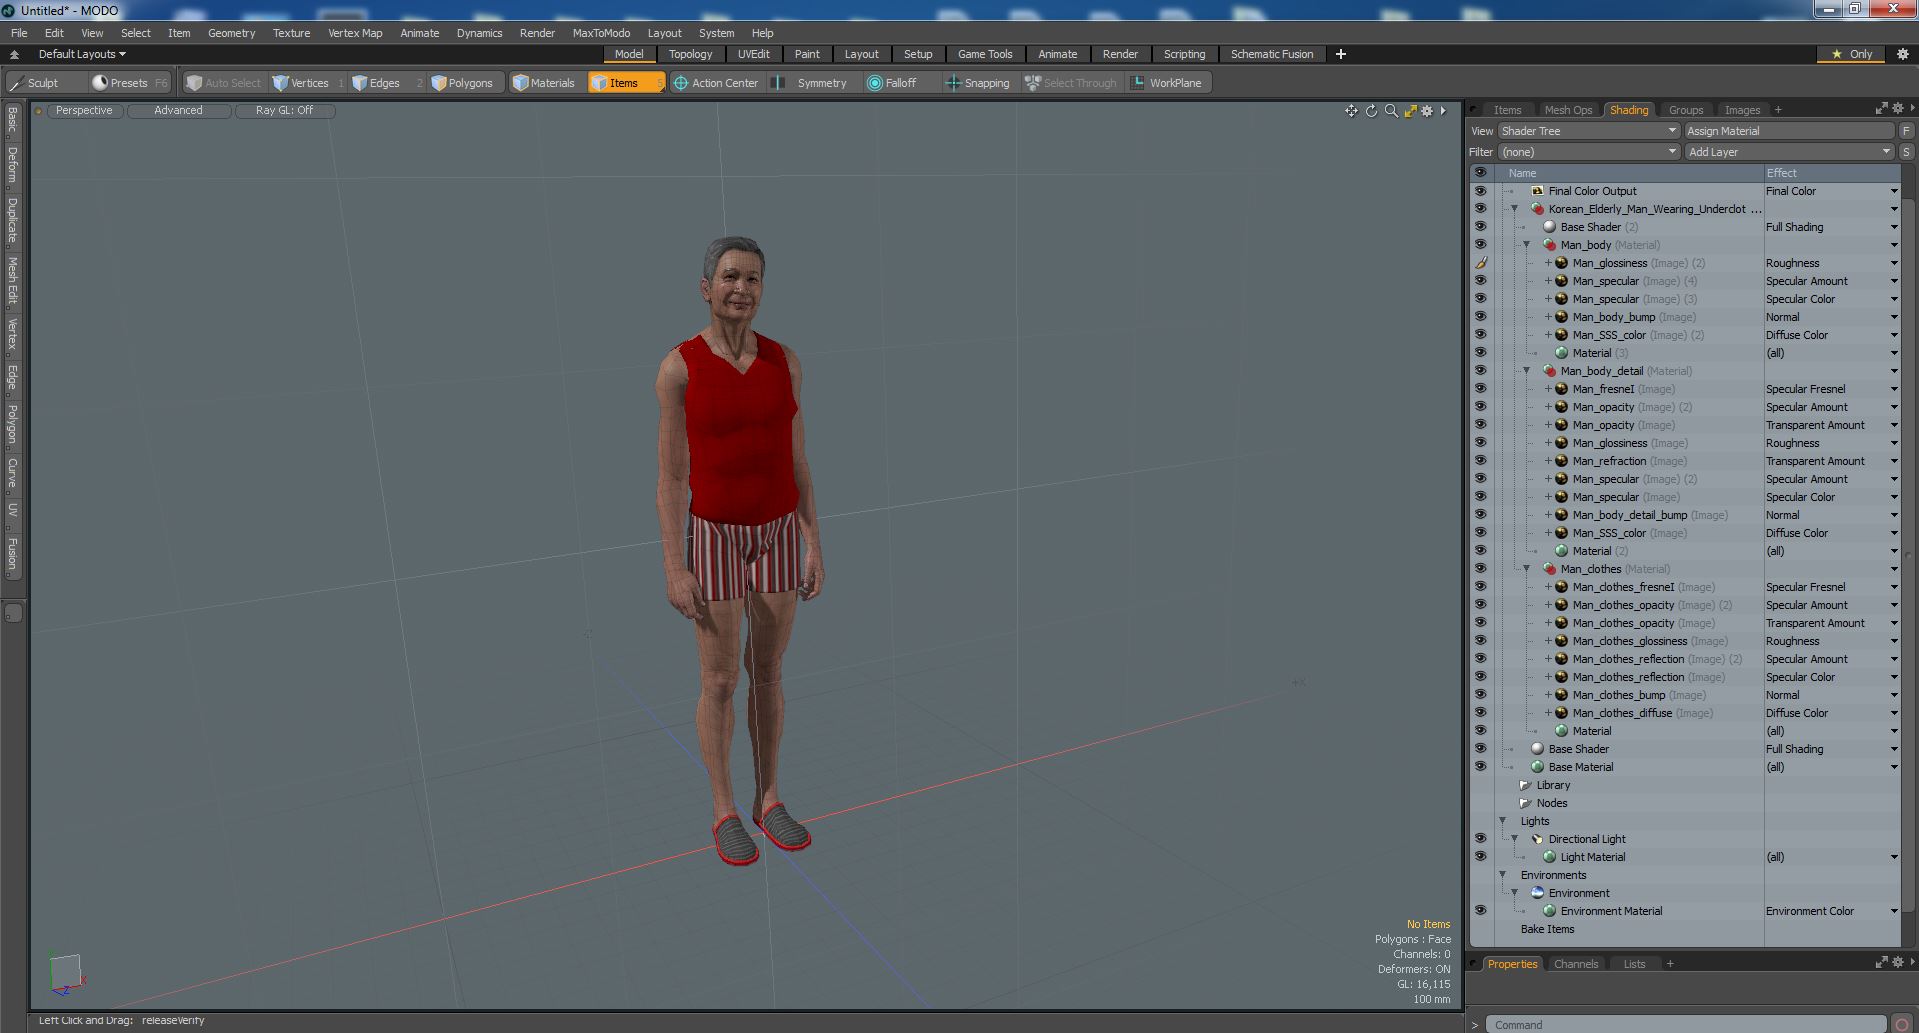The height and width of the screenshot is (1033, 1919).
Task: Select the Man_SSS_color image under Man_body
Action: click(1609, 335)
